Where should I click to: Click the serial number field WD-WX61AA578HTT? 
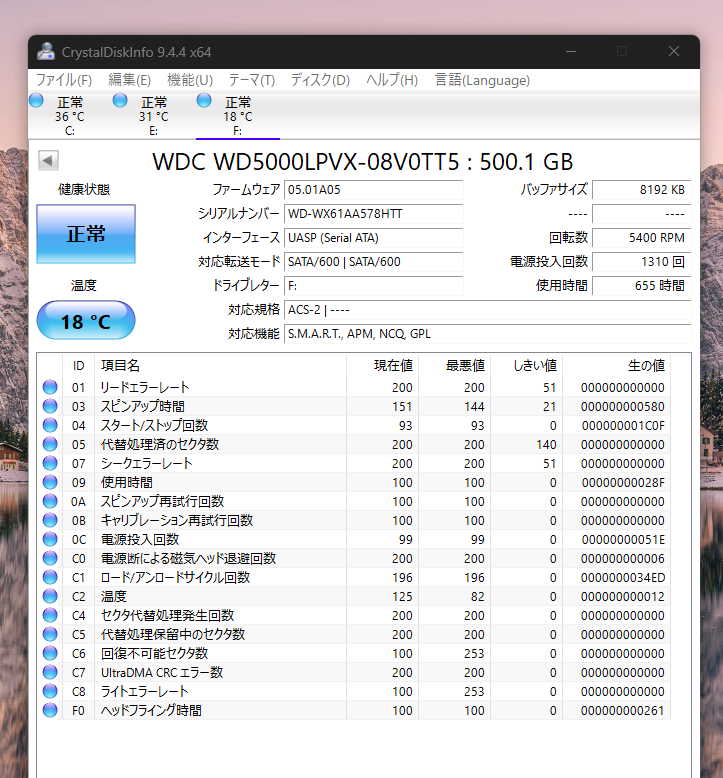pyautogui.click(x=373, y=214)
